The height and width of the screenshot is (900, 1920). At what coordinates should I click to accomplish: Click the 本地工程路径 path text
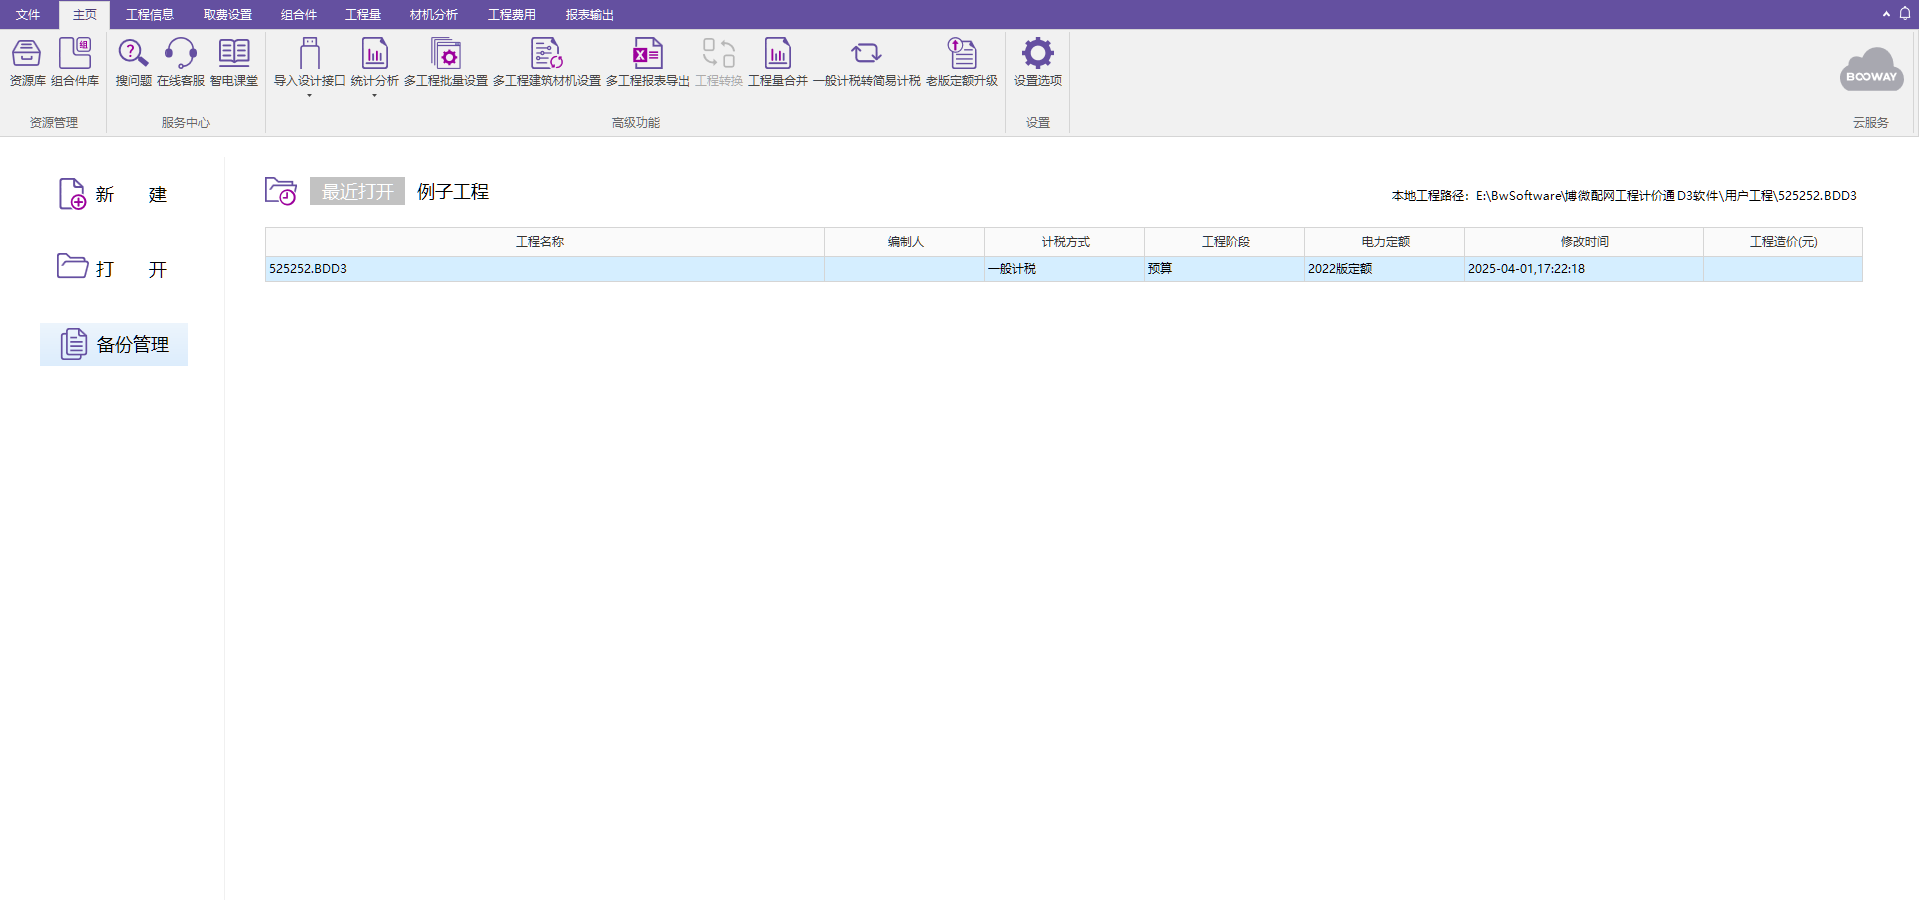1624,196
